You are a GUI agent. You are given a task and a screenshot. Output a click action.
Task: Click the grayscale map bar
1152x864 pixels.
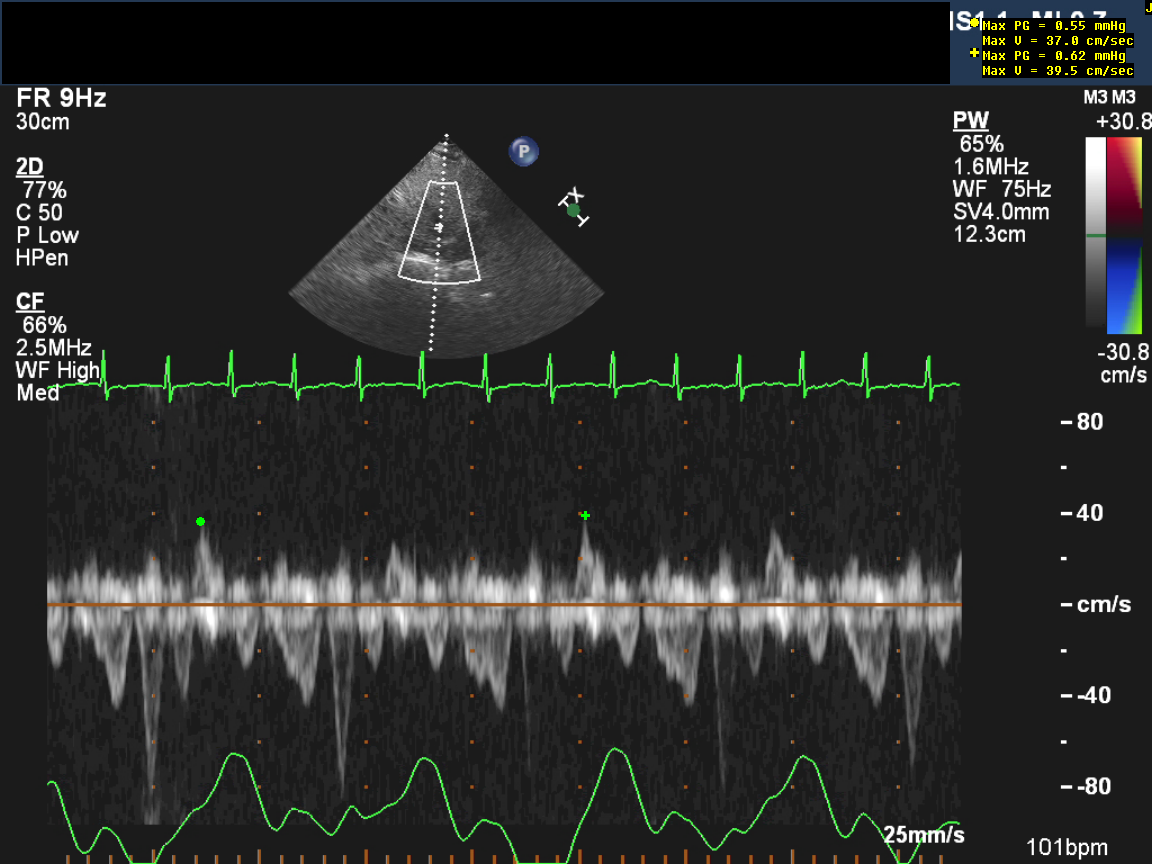(1096, 235)
